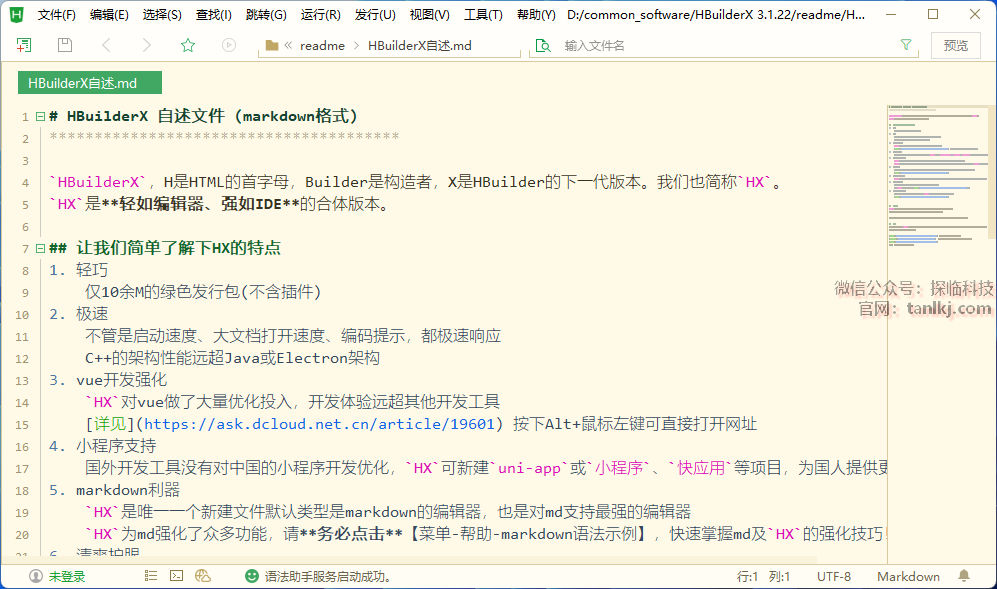Open the Markdown language mode selector
This screenshot has width=997, height=589.
click(908, 576)
